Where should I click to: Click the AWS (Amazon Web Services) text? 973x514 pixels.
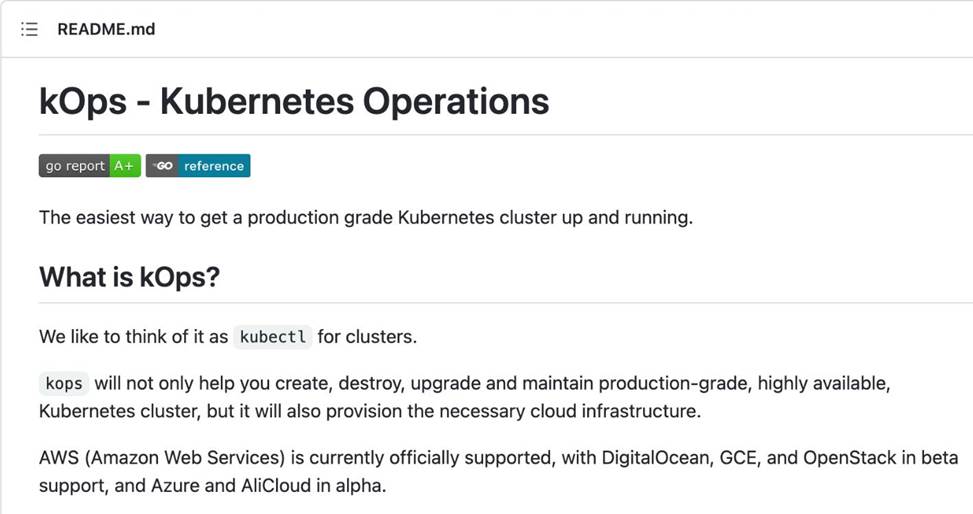(x=162, y=459)
